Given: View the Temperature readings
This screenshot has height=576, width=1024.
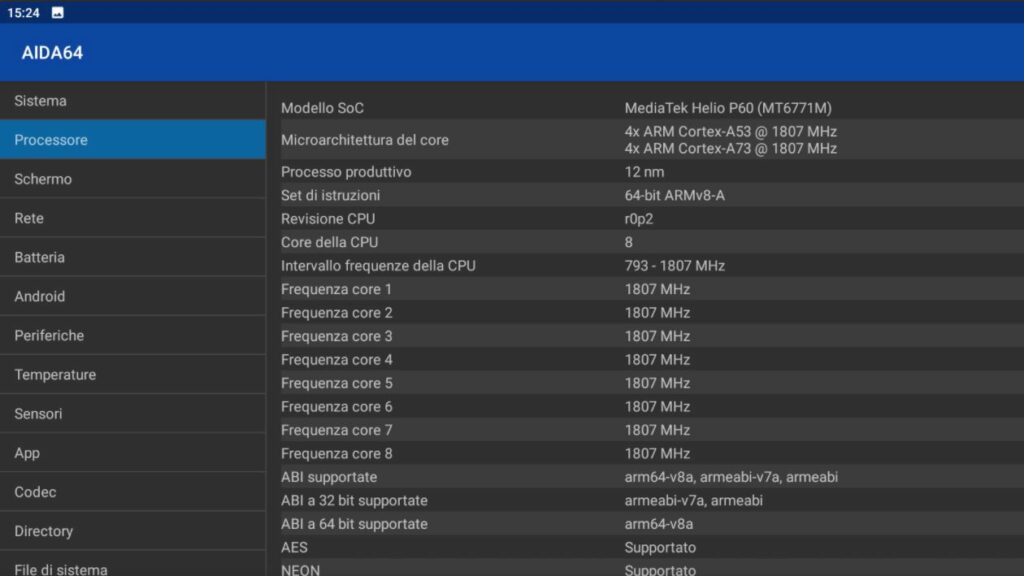Looking at the screenshot, I should click(132, 374).
